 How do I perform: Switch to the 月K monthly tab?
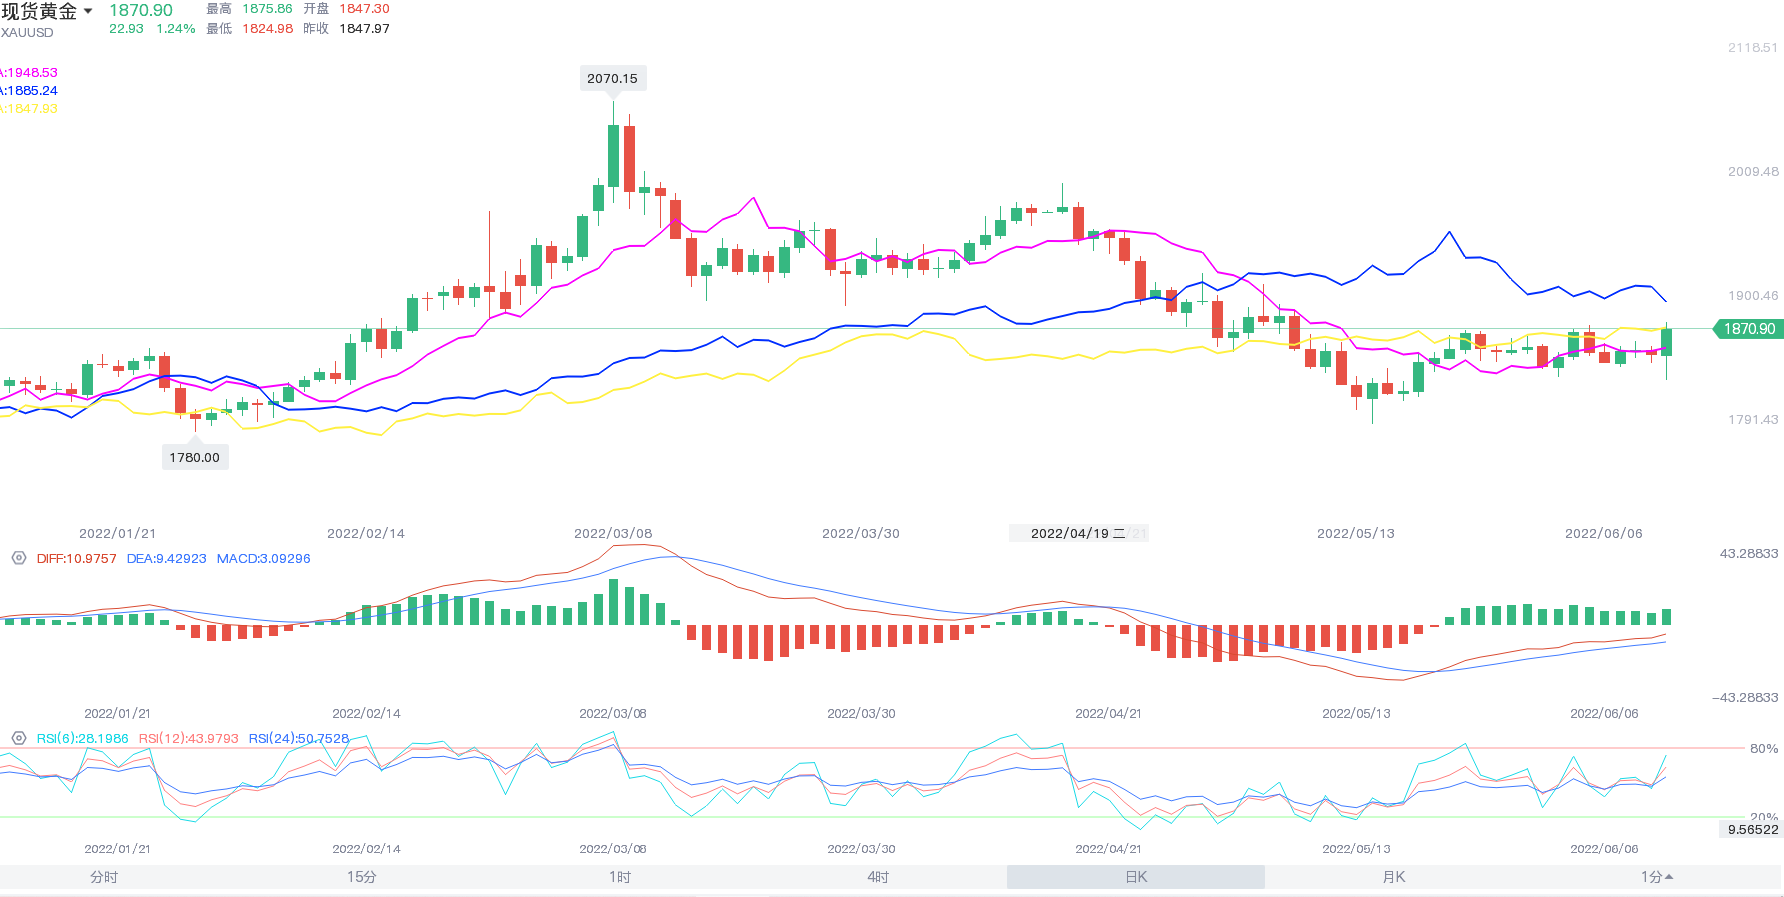tap(1394, 877)
